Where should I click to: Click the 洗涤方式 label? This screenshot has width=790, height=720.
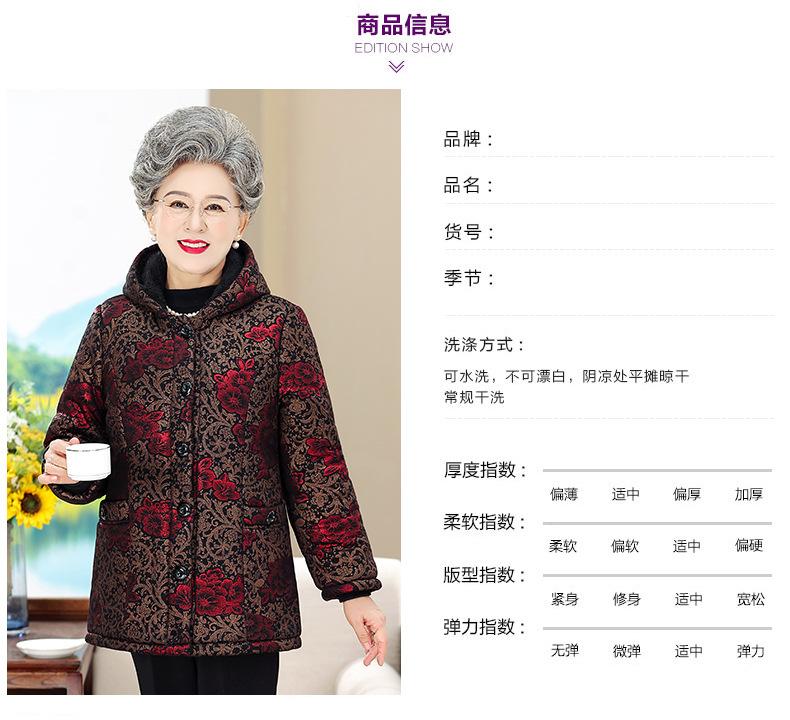click(484, 345)
